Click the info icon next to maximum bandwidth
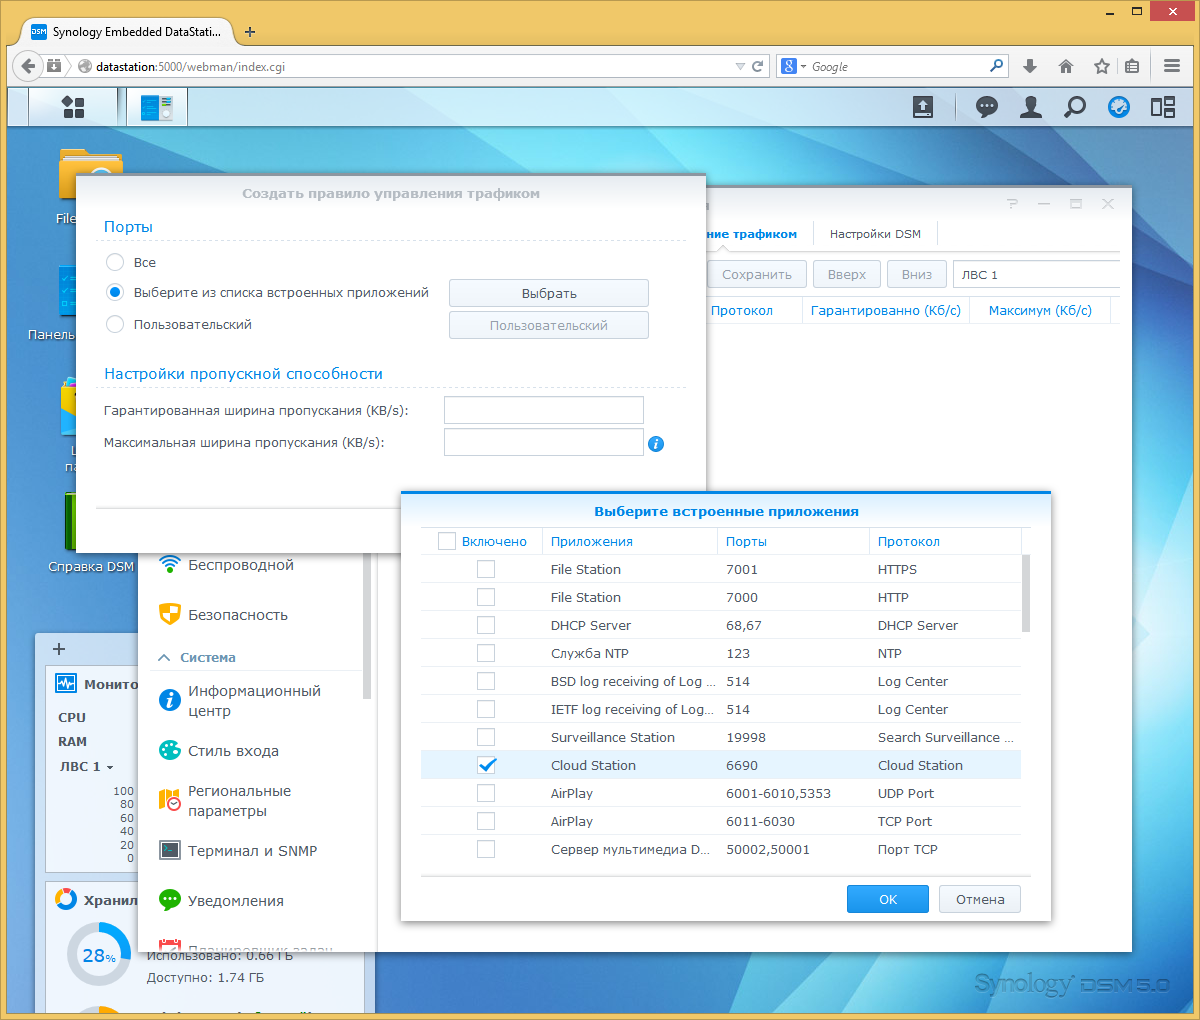1200x1020 pixels. click(x=656, y=444)
